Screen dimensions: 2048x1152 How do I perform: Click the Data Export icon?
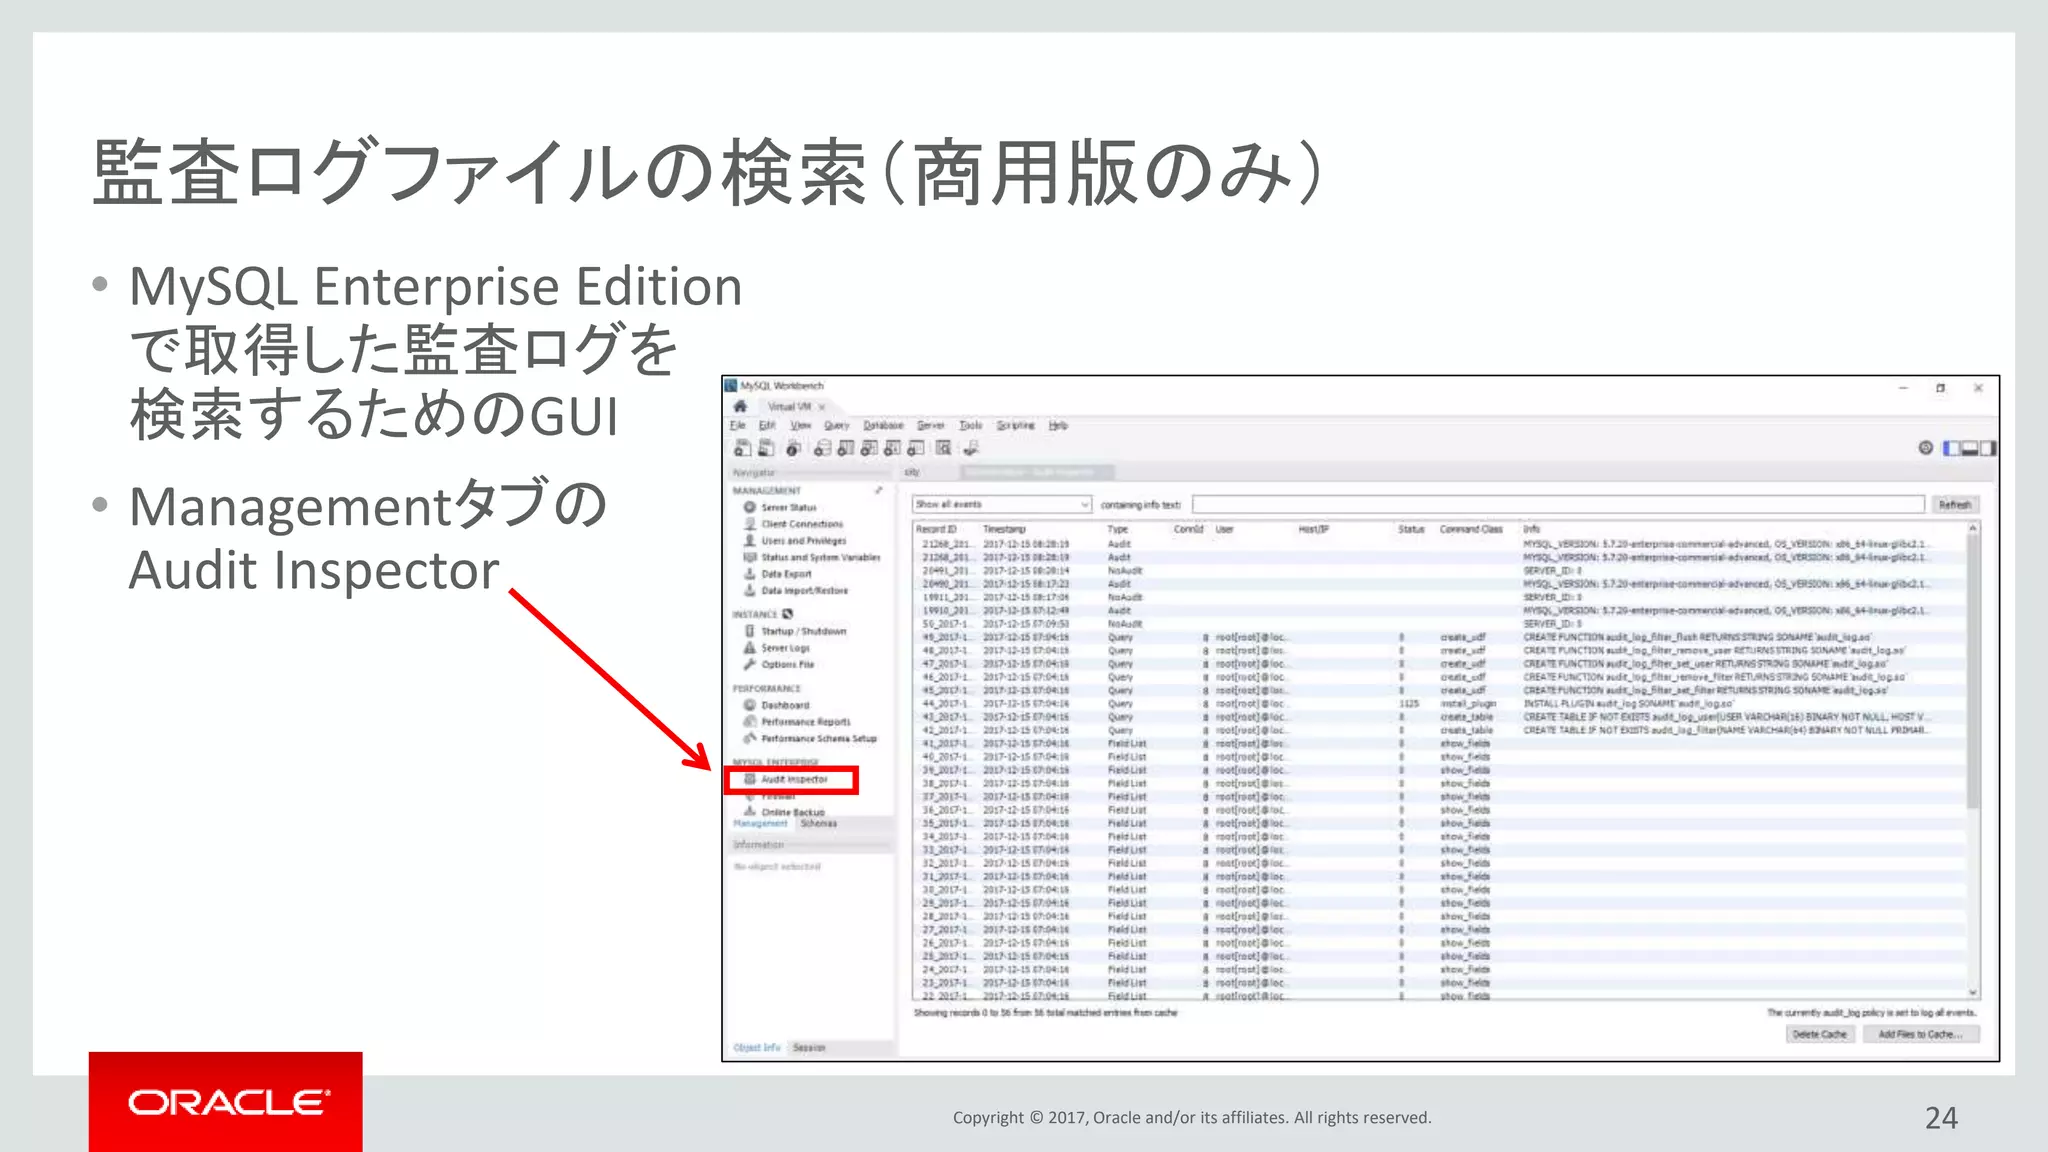click(x=749, y=574)
